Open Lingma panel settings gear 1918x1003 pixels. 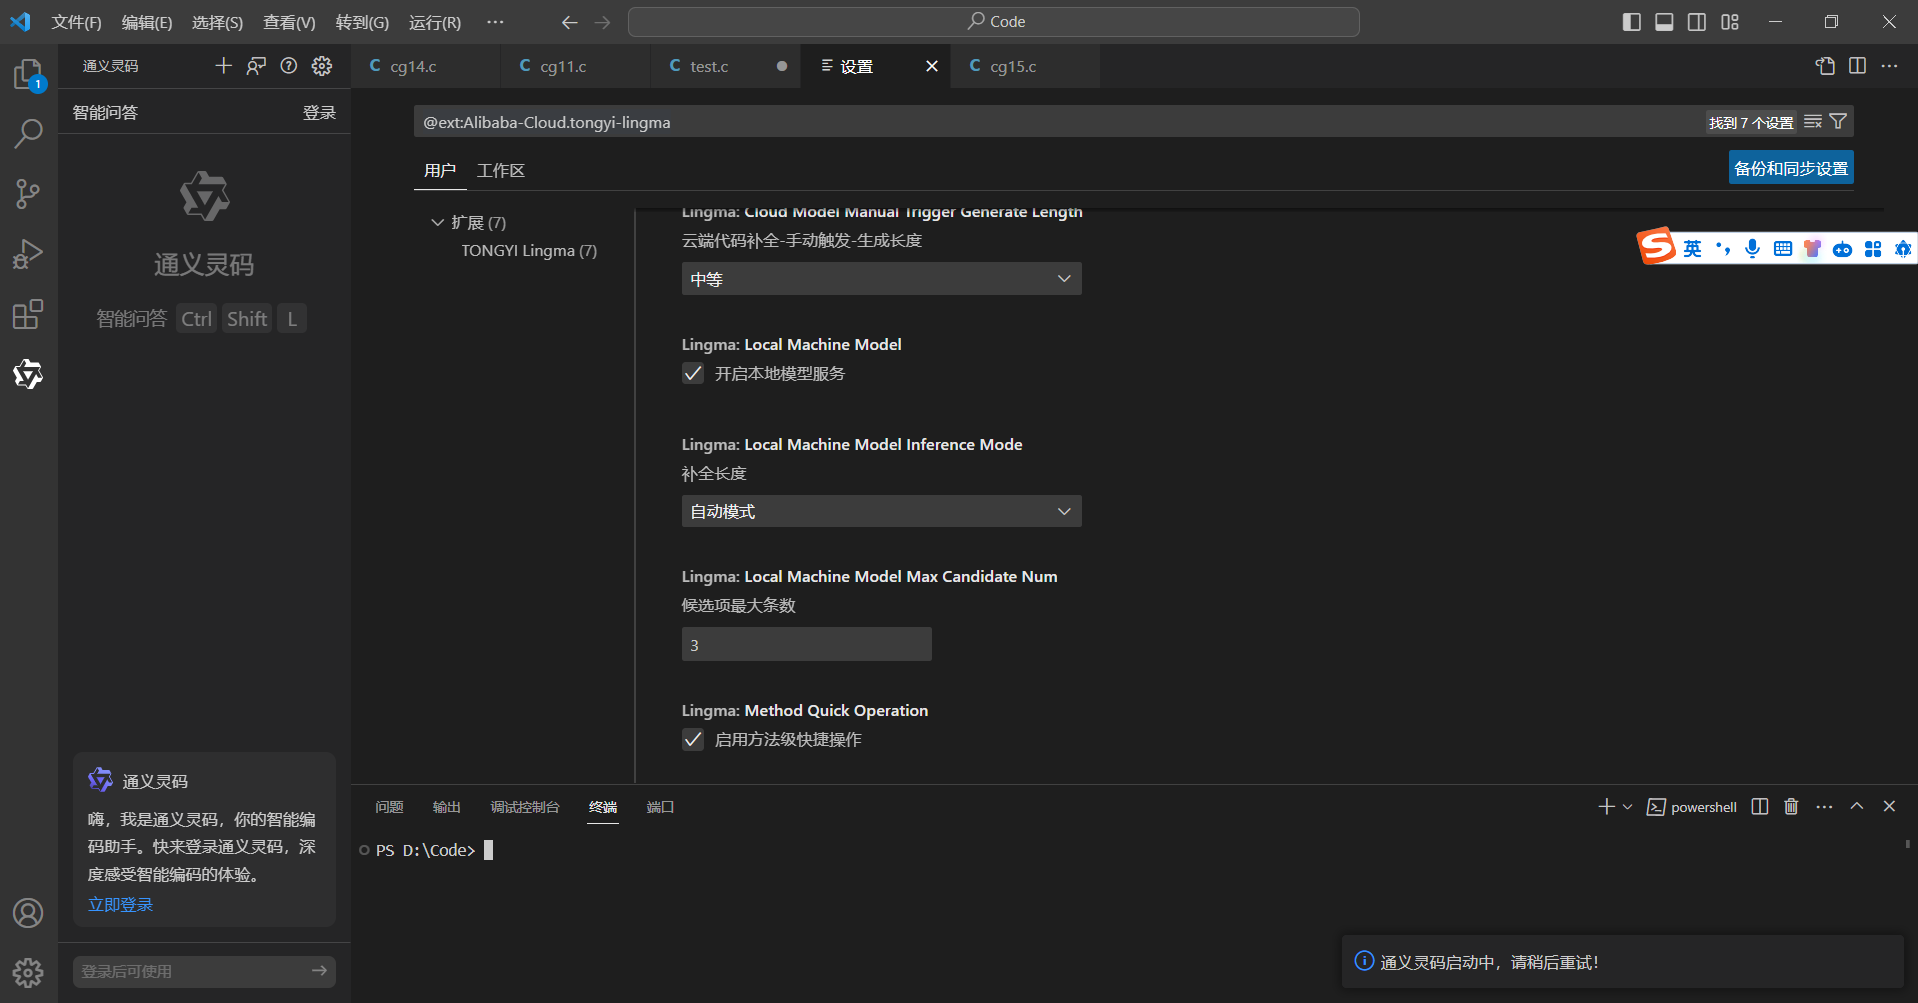(322, 66)
